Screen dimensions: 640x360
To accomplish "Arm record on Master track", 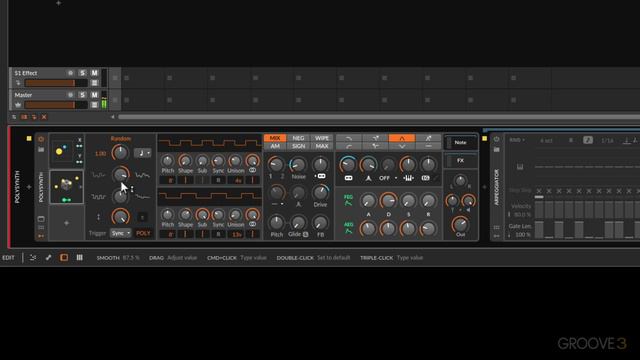I will coord(71,95).
